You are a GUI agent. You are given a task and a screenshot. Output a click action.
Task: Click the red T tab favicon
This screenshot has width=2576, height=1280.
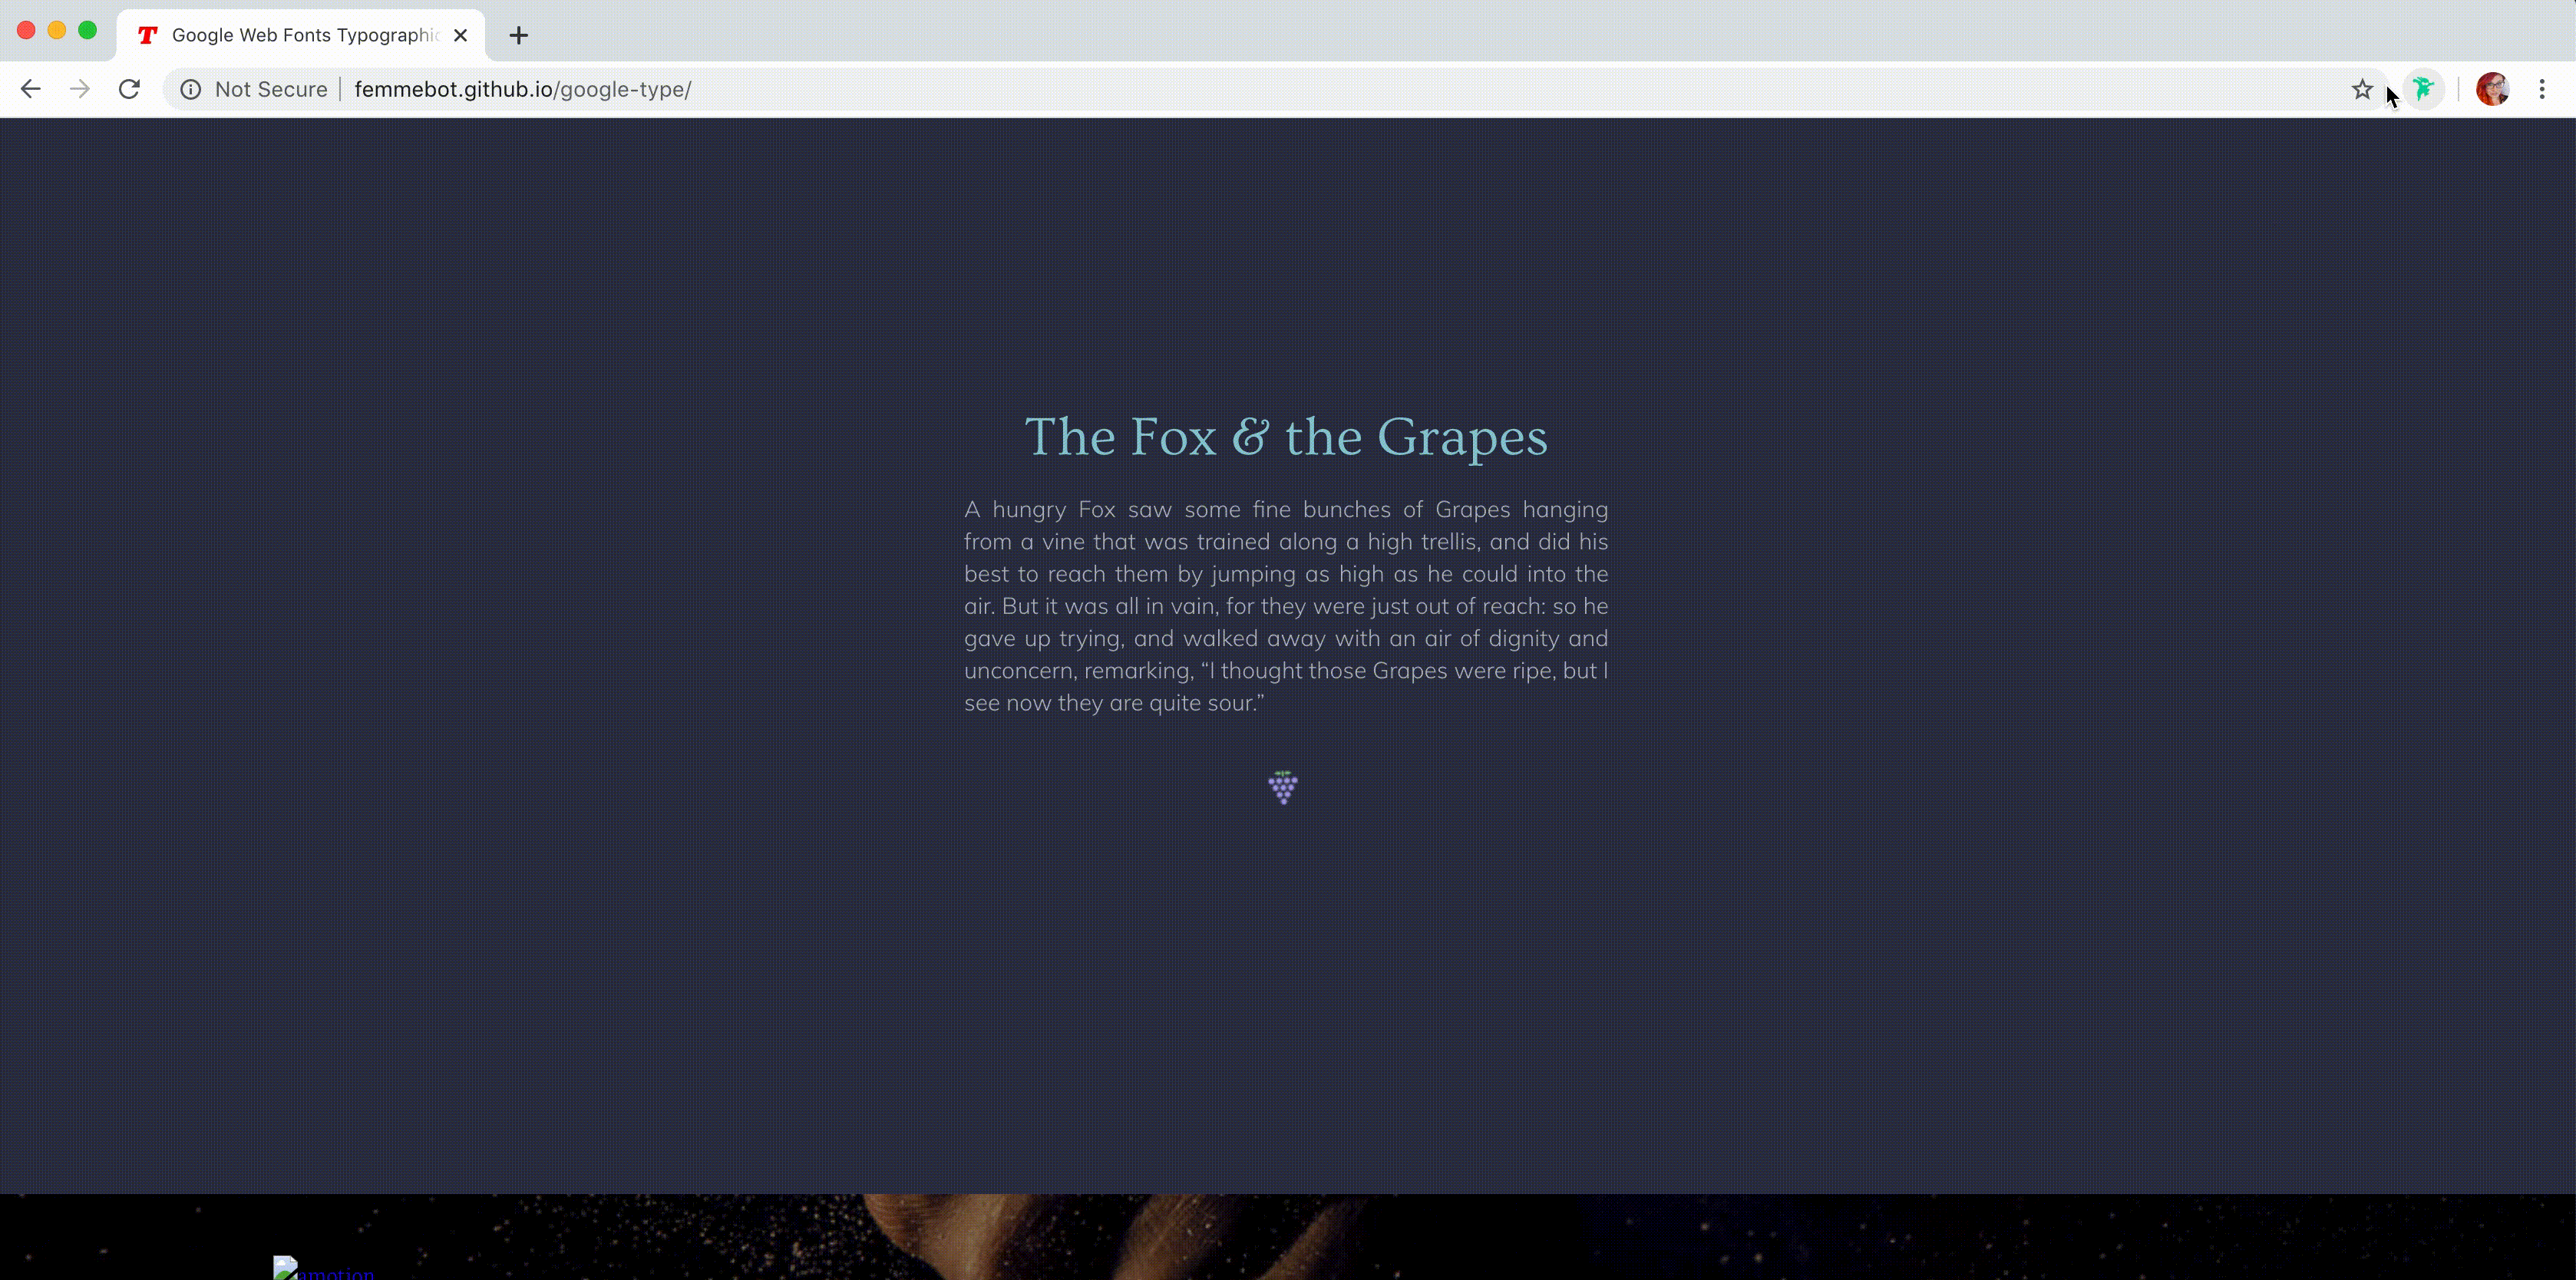coord(148,35)
